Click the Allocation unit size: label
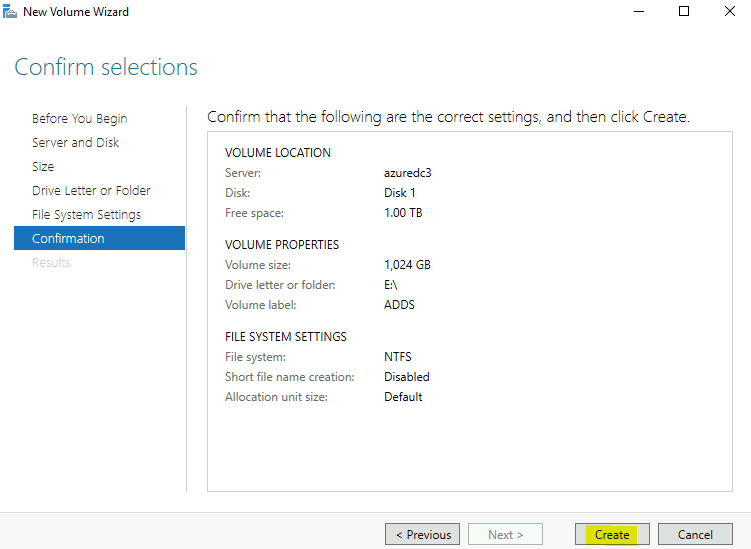 pyautogui.click(x=276, y=397)
